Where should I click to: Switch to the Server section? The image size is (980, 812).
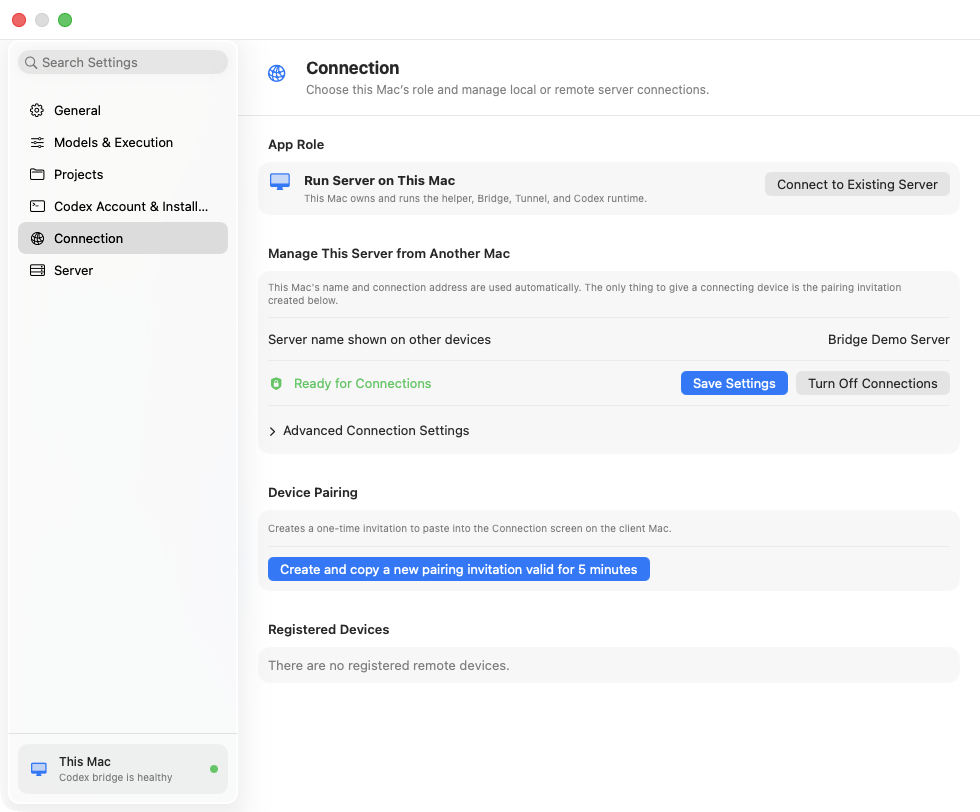coord(122,270)
